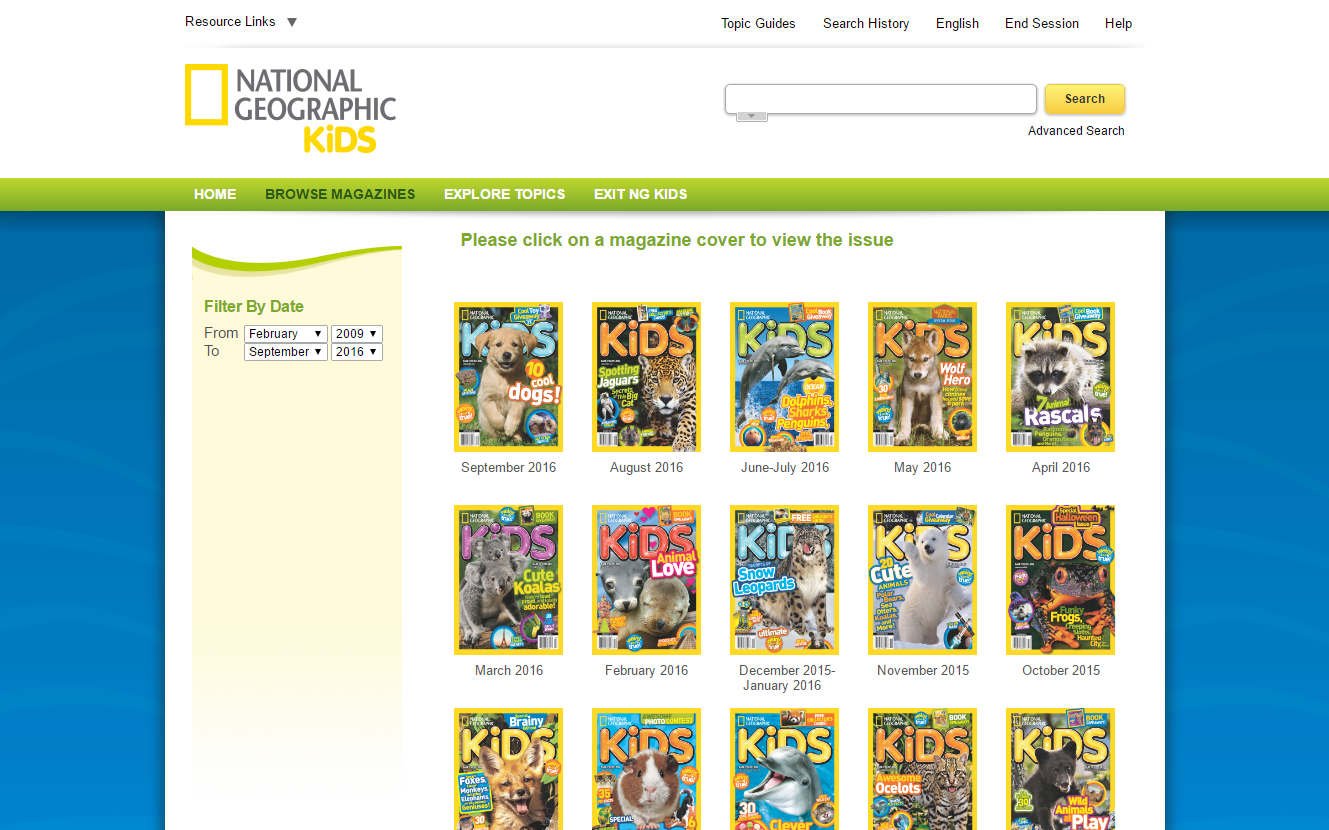The width and height of the screenshot is (1329, 830).
Task: Open the Wild Animals Play bear cover
Action: [1060, 769]
